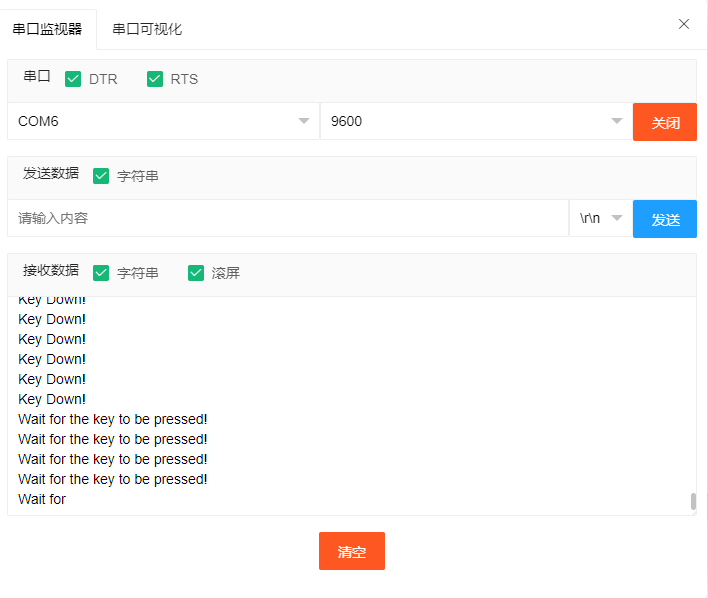This screenshot has height=598, width=708.
Task: Uncheck the DTR checkbox
Action: click(73, 79)
